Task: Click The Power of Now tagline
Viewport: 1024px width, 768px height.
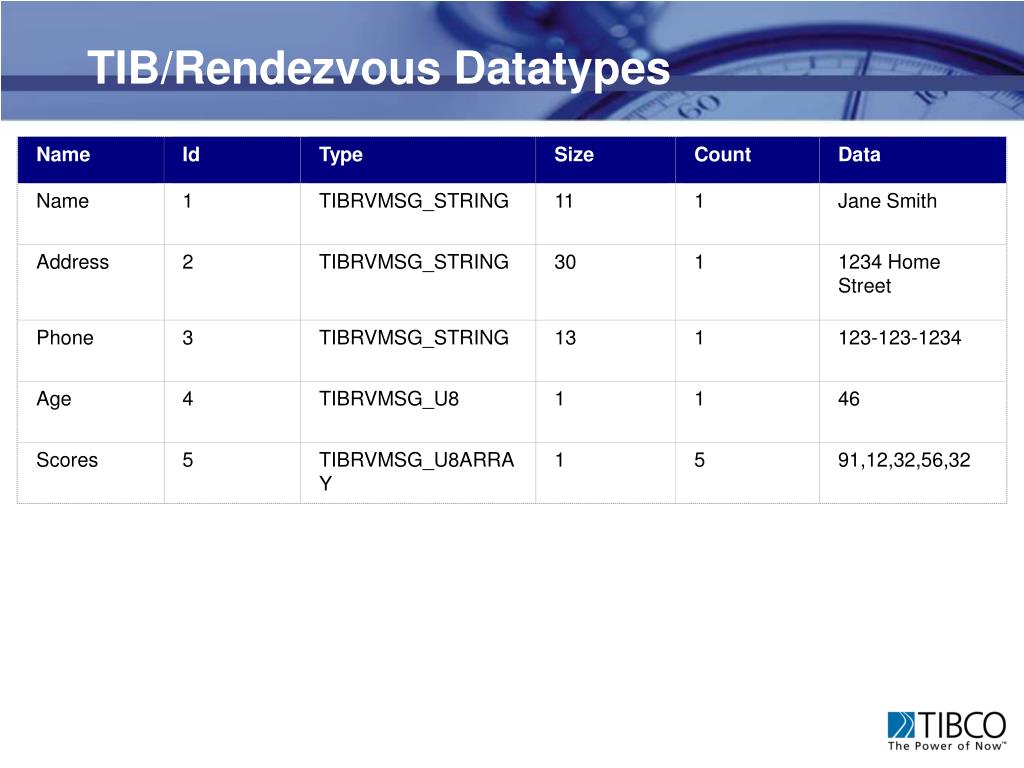Action: pyautogui.click(x=946, y=746)
